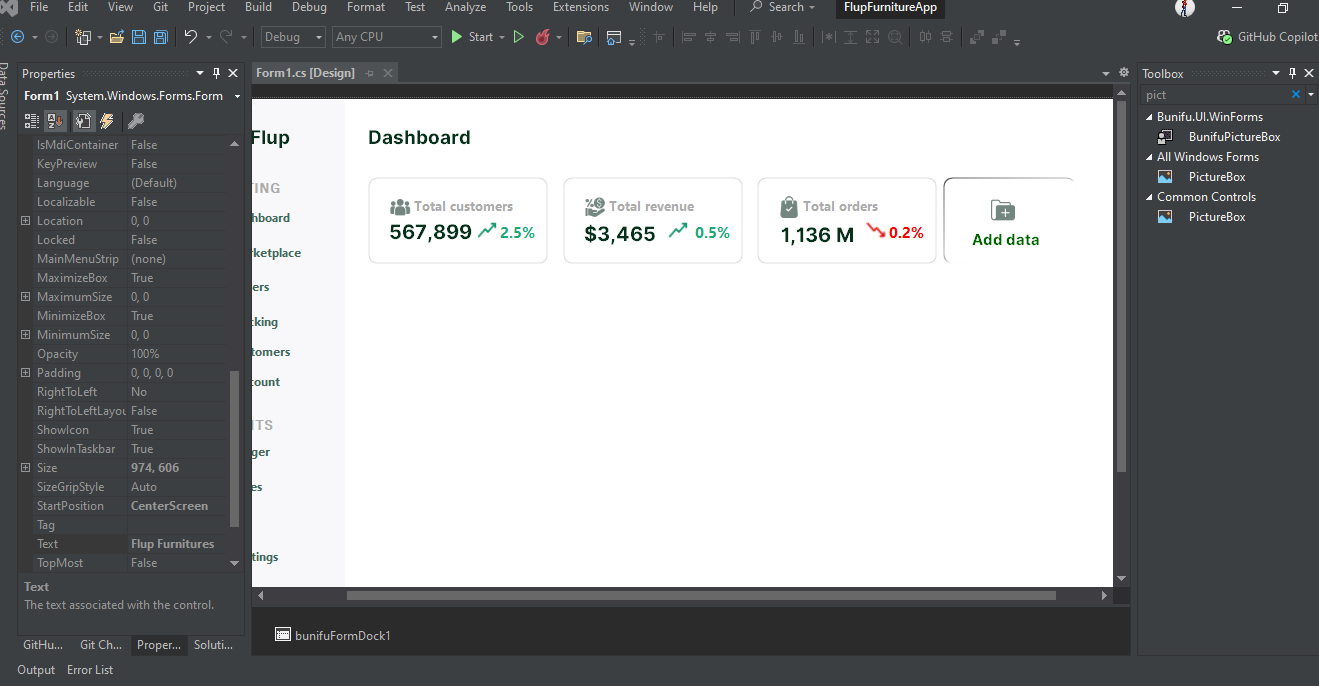Click the designer's horizontal scrollbar thumb
The image size is (1319, 686).
pyautogui.click(x=700, y=595)
